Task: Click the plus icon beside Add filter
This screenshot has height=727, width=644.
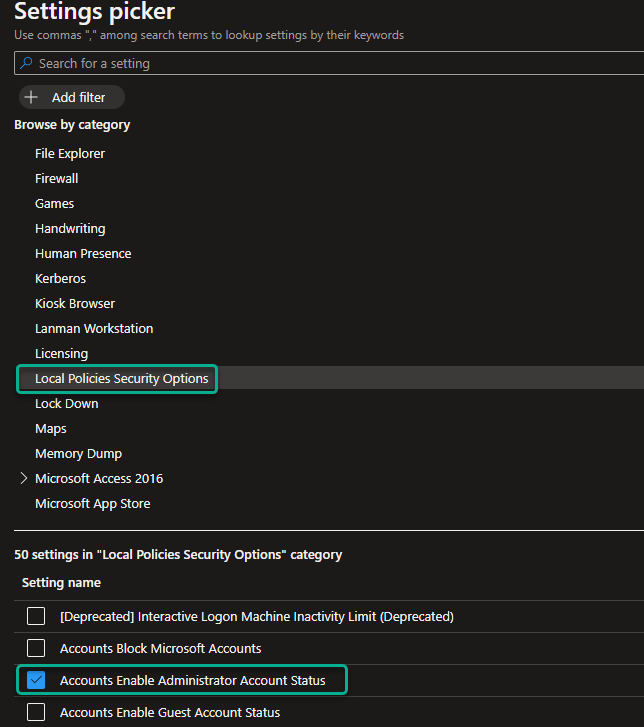Action: point(31,97)
